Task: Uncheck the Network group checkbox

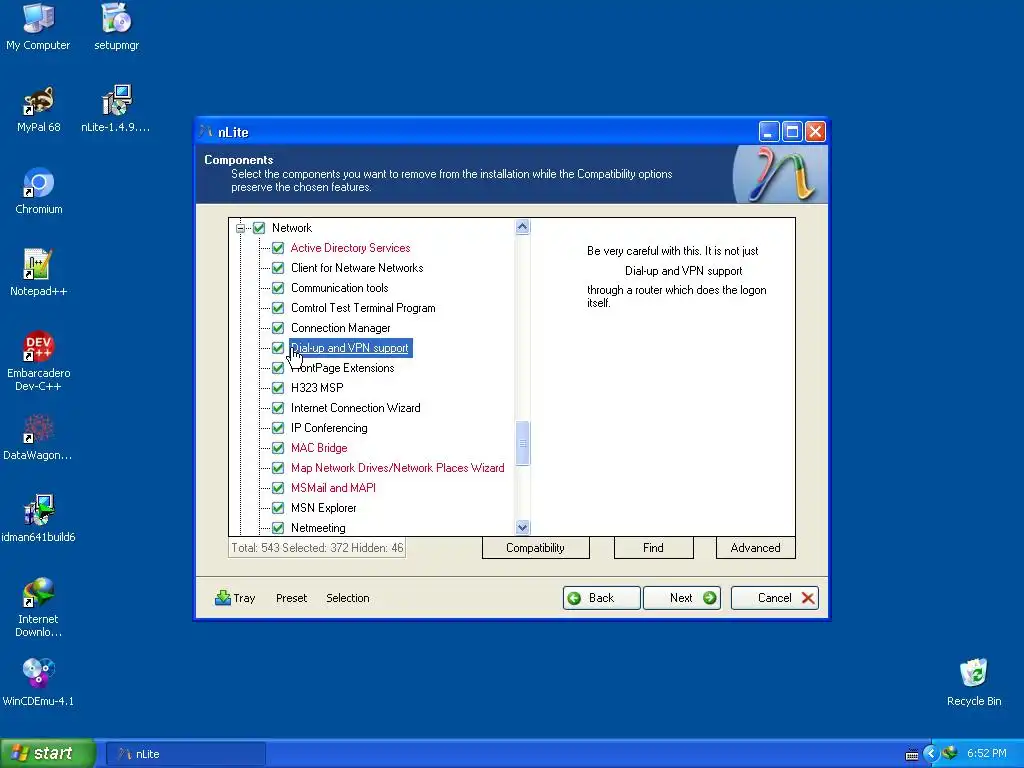Action: coord(259,228)
